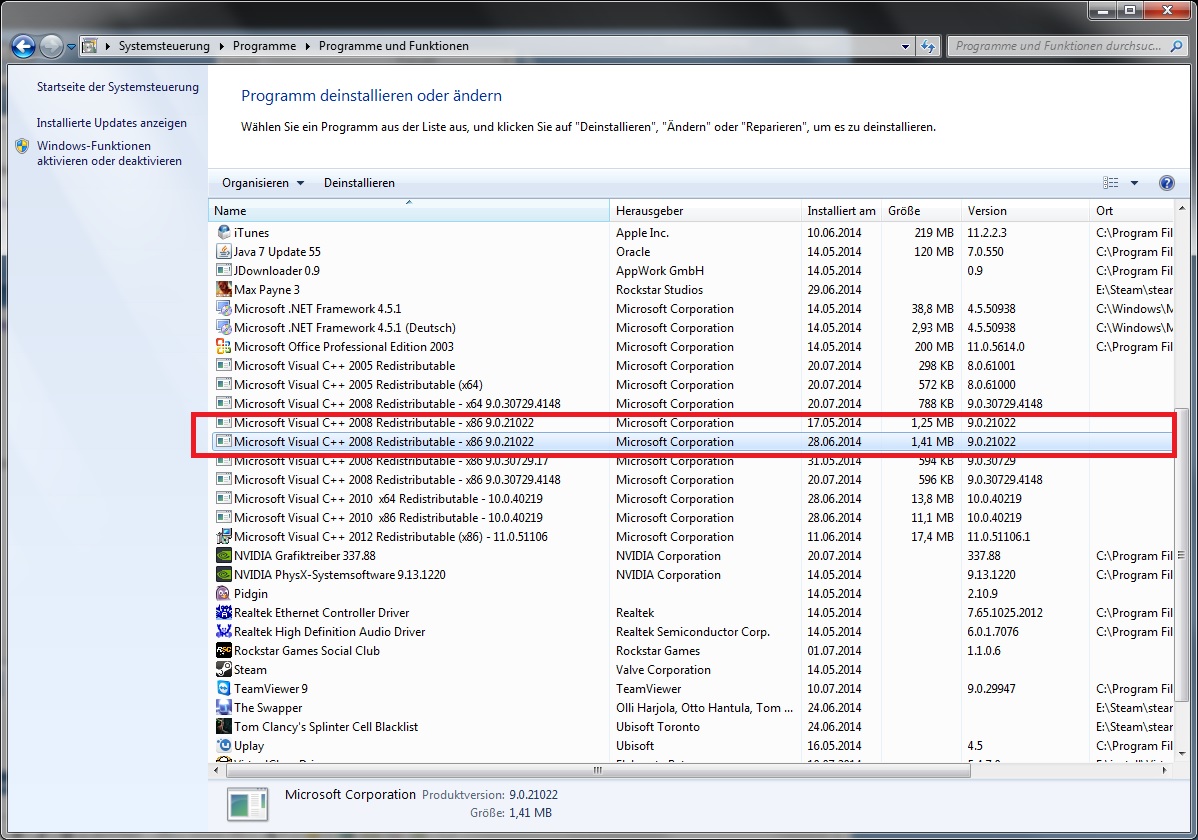Click the horizontal scrollbar thumb
This screenshot has width=1198, height=840.
[x=597, y=770]
